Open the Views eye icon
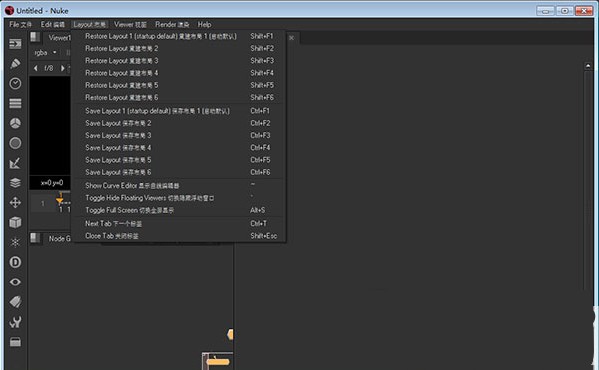 click(x=15, y=282)
